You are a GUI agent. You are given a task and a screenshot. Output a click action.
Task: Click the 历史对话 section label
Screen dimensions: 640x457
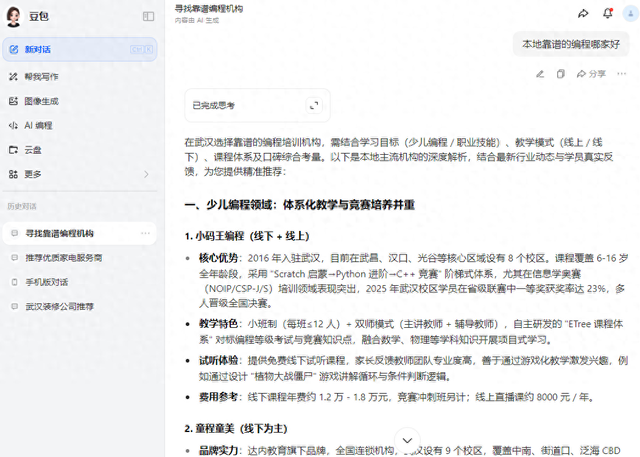(x=22, y=206)
